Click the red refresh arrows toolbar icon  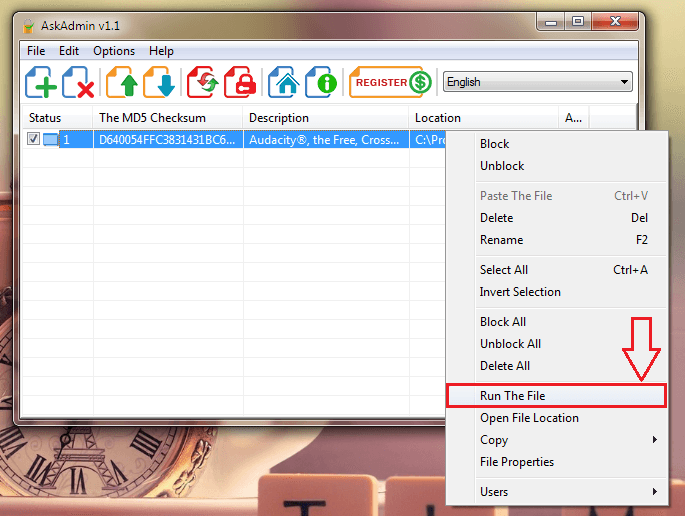(x=203, y=83)
